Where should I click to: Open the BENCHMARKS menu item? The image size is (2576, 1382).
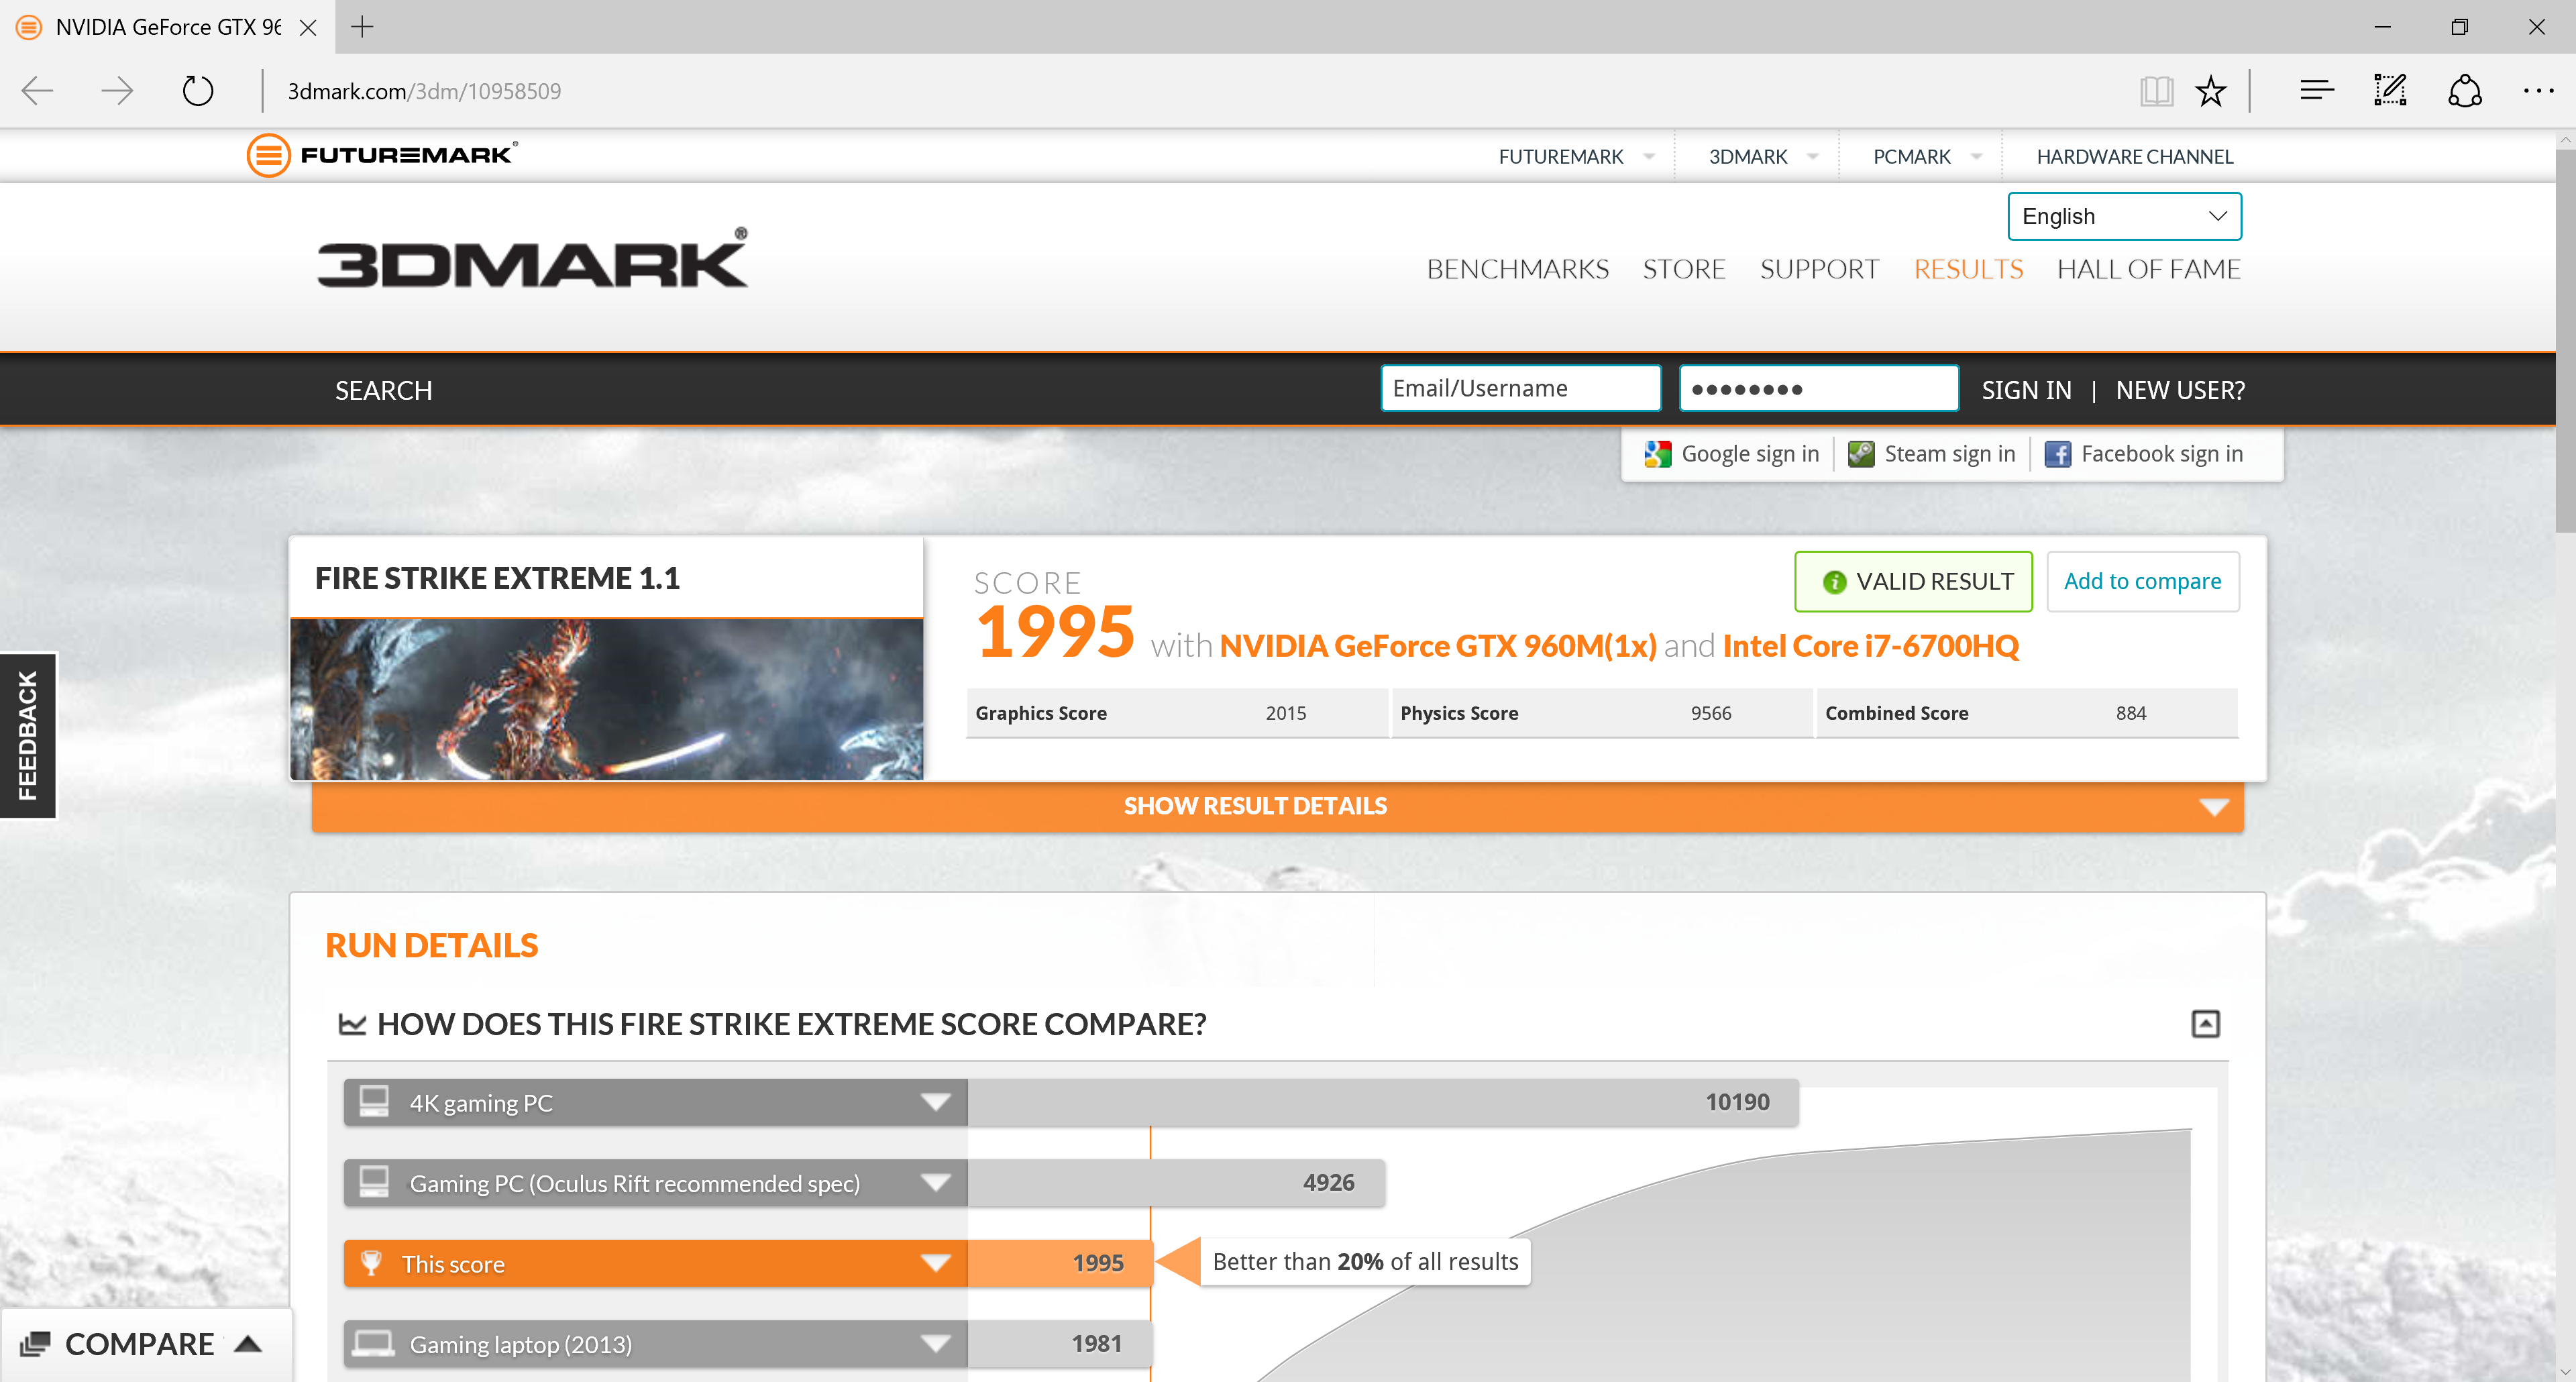(1517, 269)
